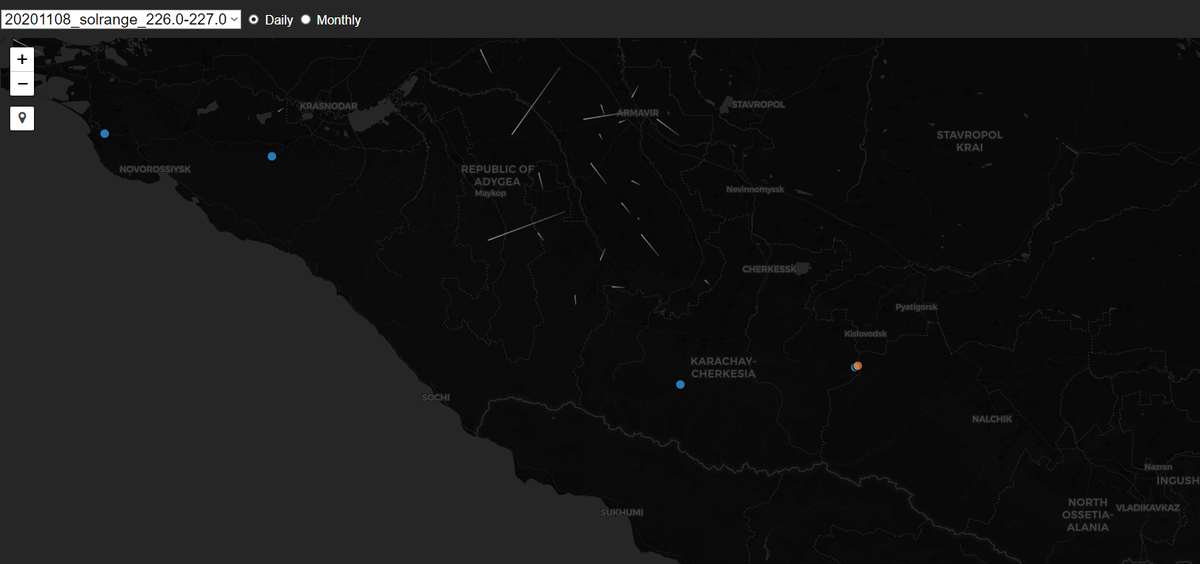Click the Pyatigorsk label
The height and width of the screenshot is (564, 1200).
coord(916,307)
